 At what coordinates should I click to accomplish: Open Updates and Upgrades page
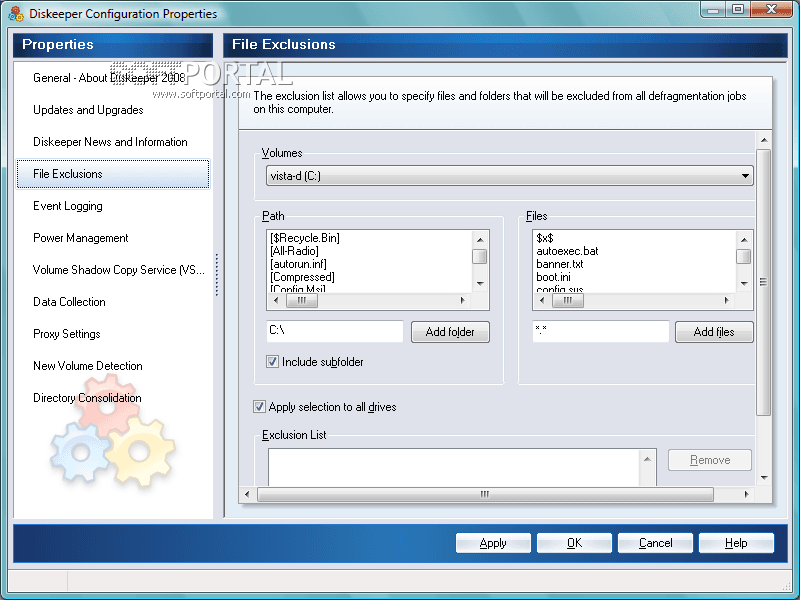pyautogui.click(x=88, y=110)
